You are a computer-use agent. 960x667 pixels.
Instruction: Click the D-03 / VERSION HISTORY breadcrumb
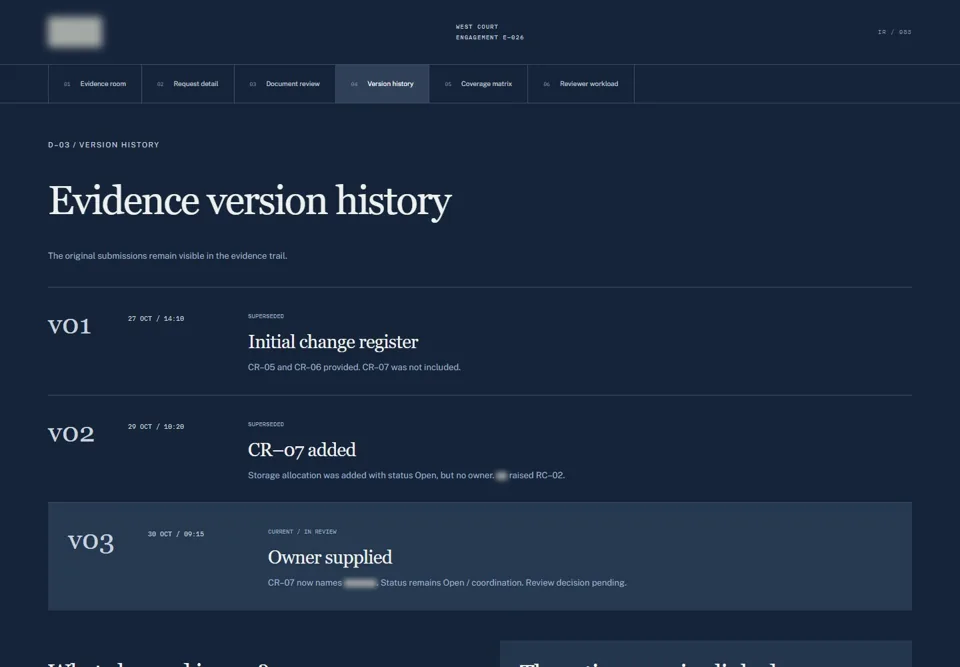point(103,145)
